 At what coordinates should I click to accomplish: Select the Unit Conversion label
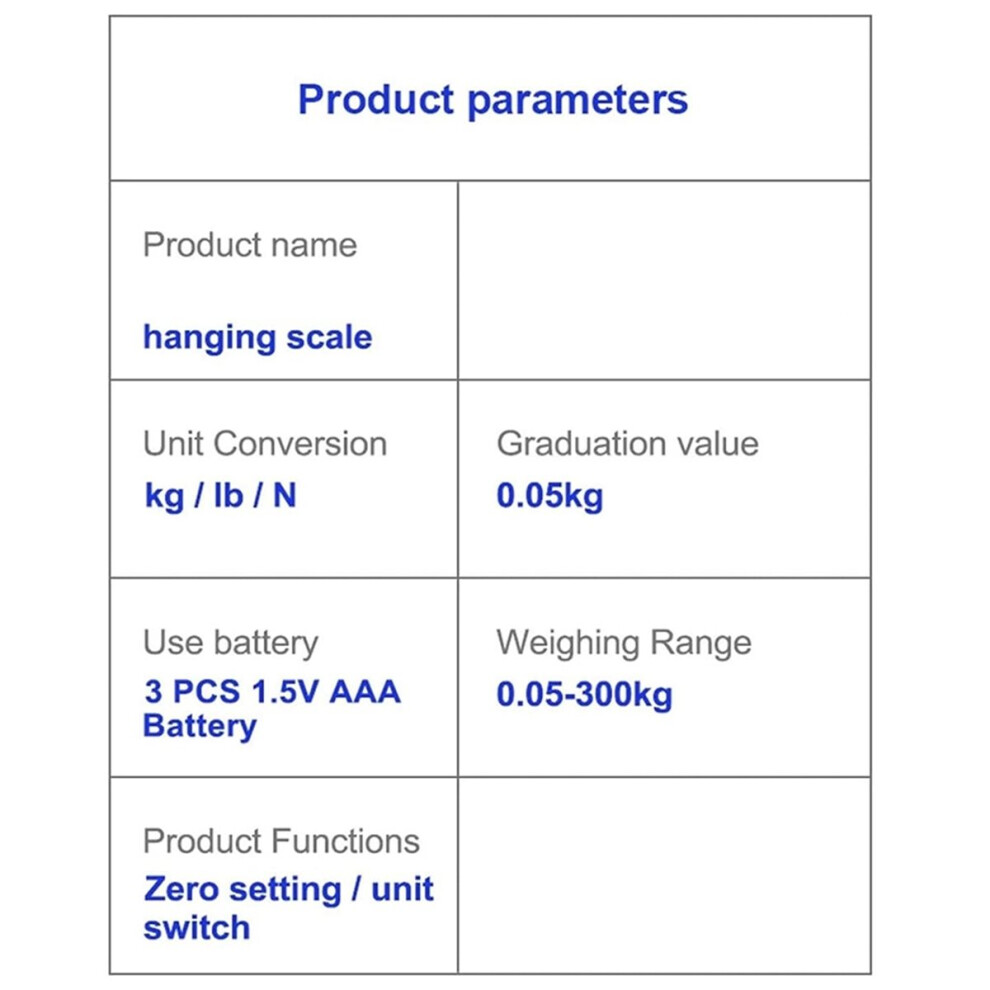265,443
